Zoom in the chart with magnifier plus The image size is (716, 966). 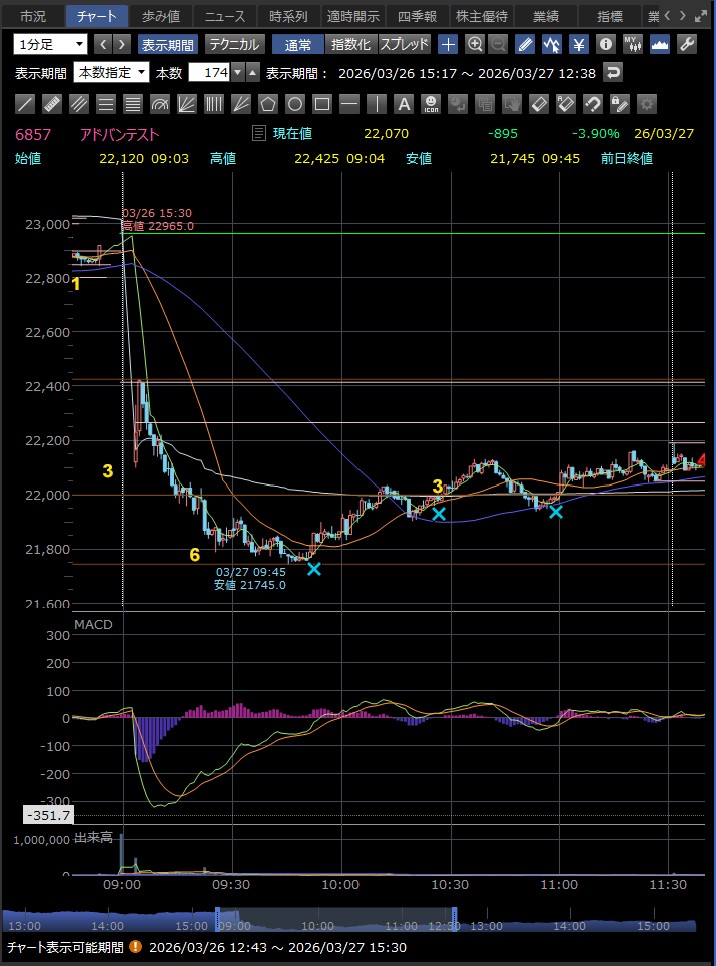coord(475,44)
